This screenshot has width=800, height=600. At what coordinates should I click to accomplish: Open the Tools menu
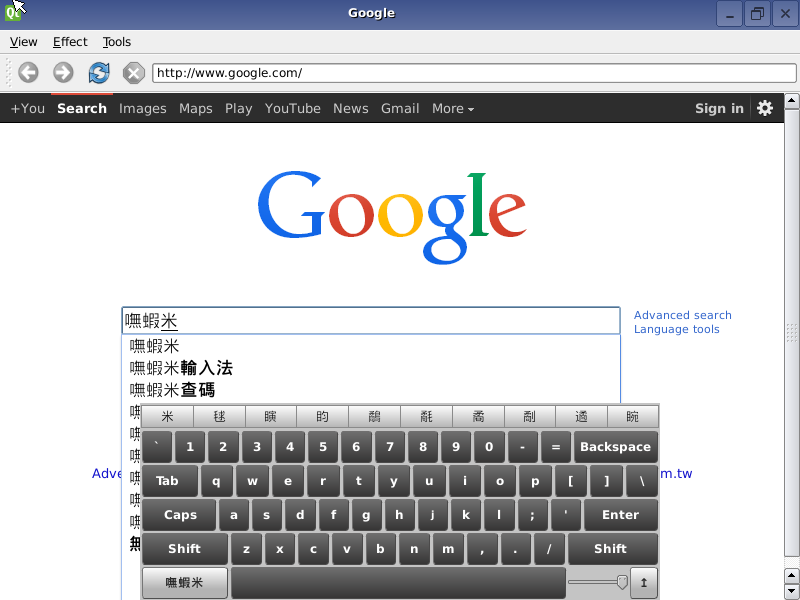[x=117, y=42]
